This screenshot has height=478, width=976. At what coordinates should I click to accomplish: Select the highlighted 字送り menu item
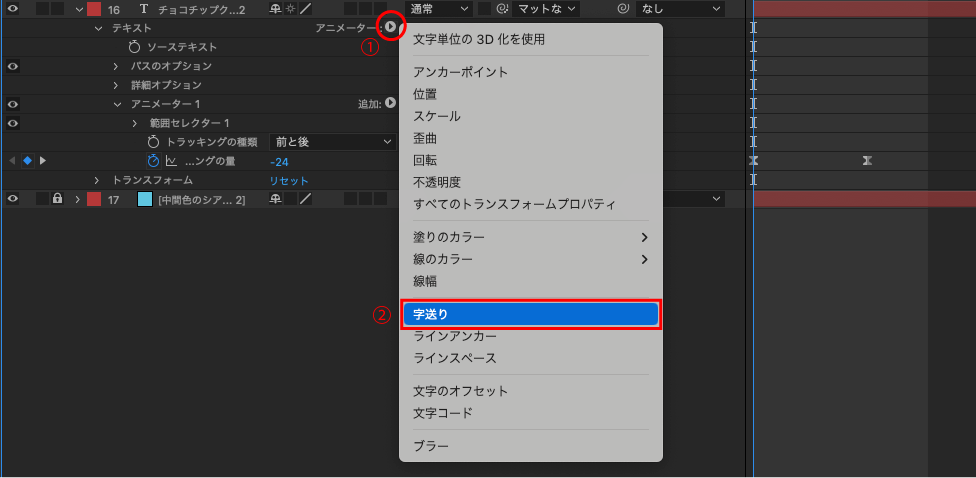530,314
